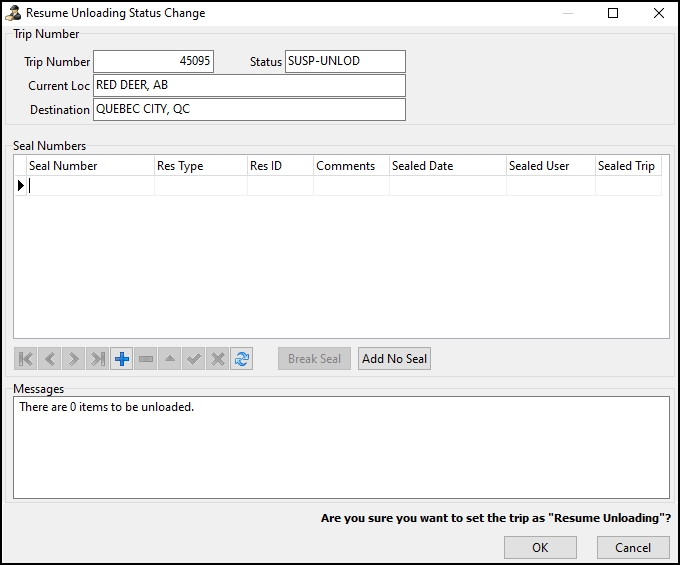This screenshot has width=680, height=565.
Task: Click the Res ID column header
Action: (280, 166)
